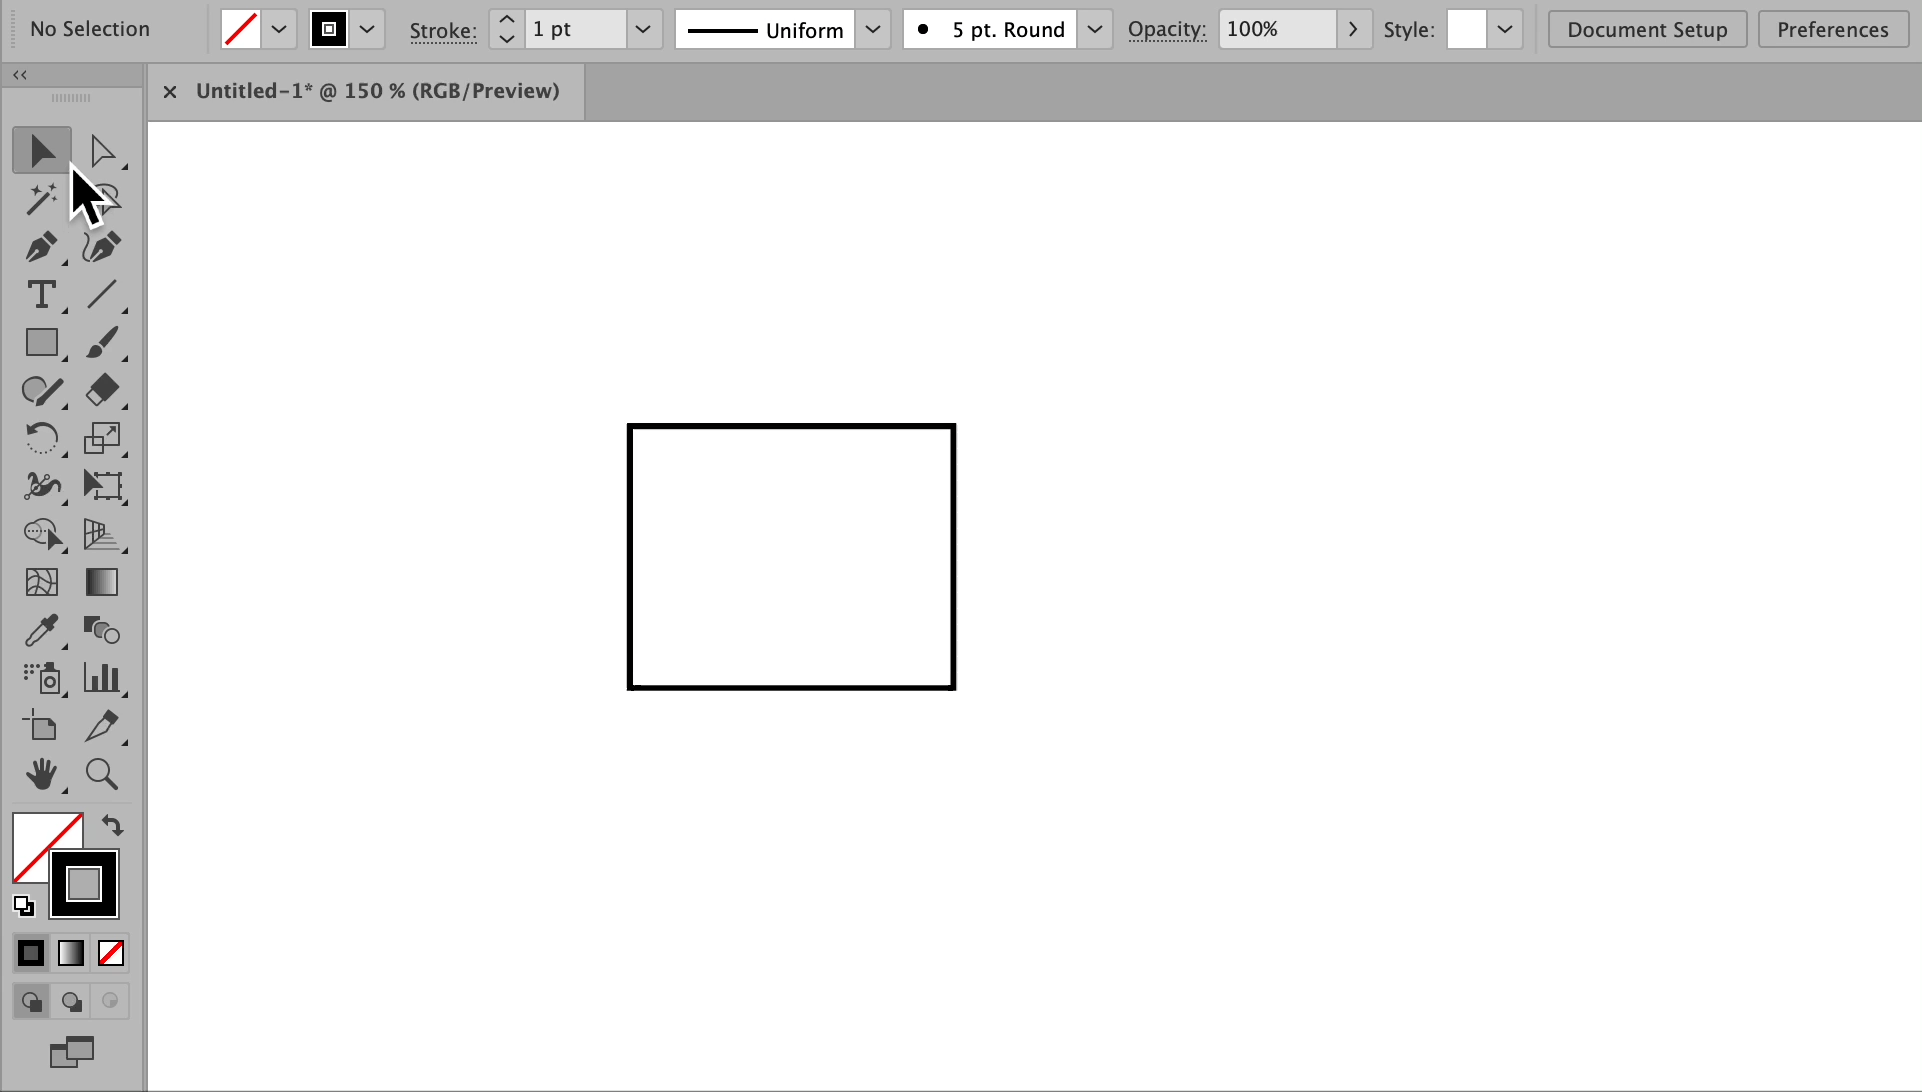Select the Pen tool

pyautogui.click(x=41, y=246)
